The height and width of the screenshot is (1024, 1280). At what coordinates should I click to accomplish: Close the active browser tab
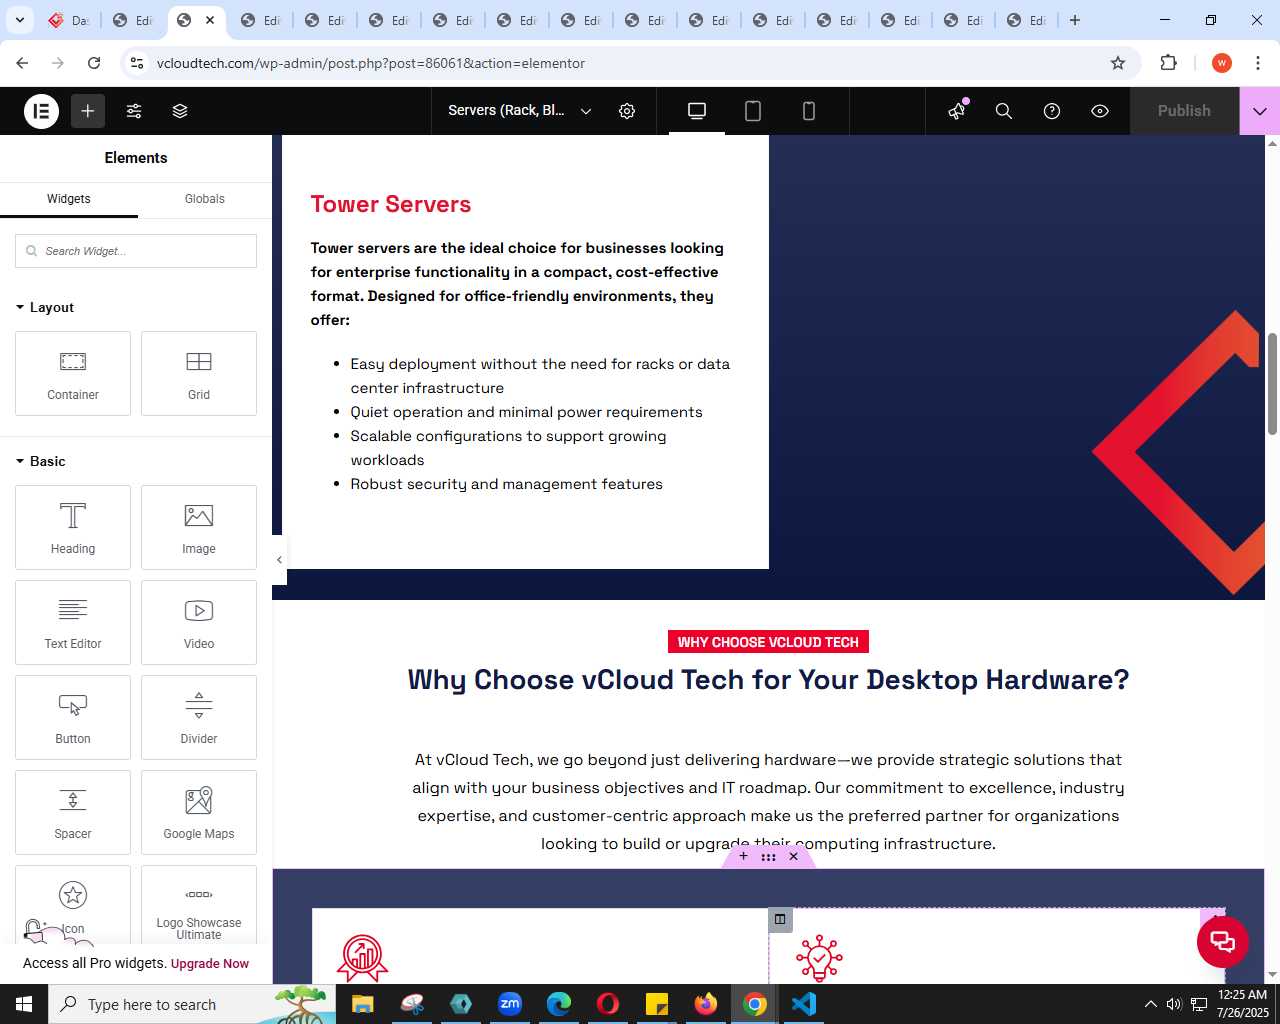(x=210, y=20)
